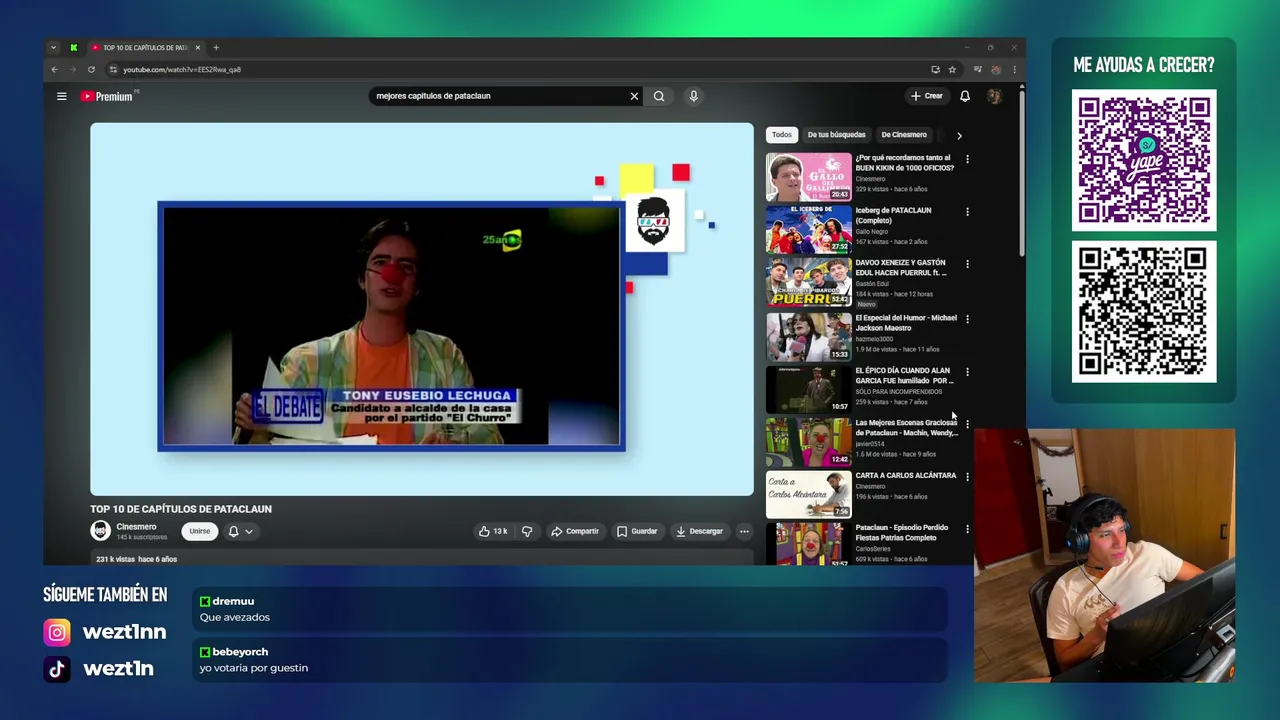Open 'Pataclaun - Episodio Perdido' video title
Image resolution: width=1280 pixels, height=720 pixels.
click(902, 532)
